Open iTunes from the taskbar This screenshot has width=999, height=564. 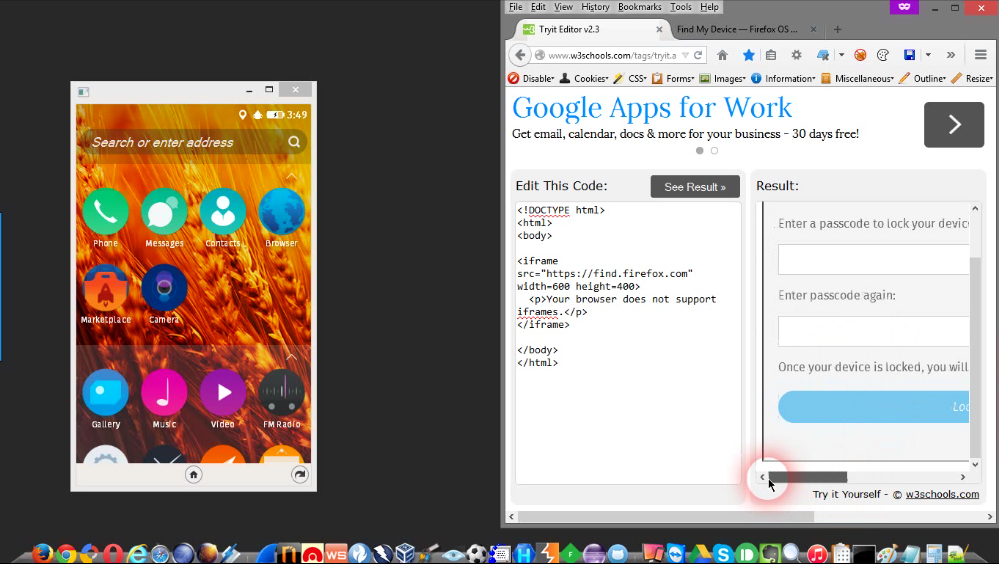(817, 554)
